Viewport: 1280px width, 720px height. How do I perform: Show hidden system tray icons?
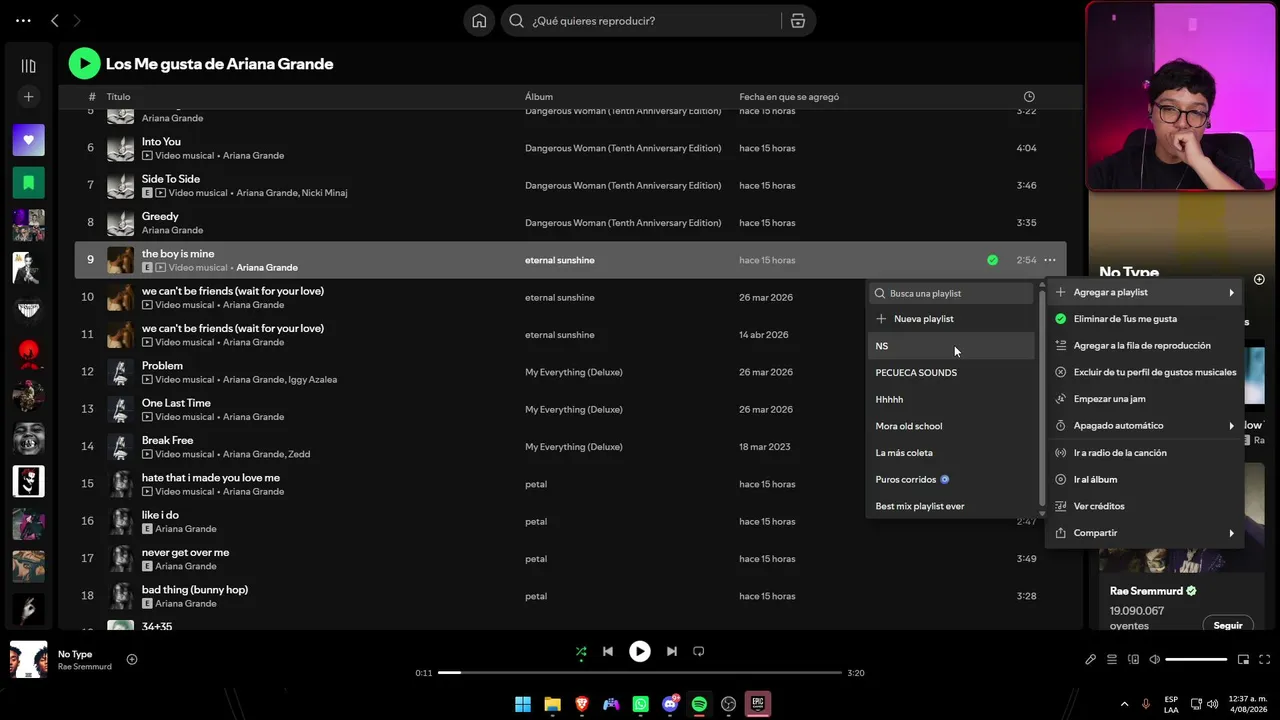pos(1124,704)
